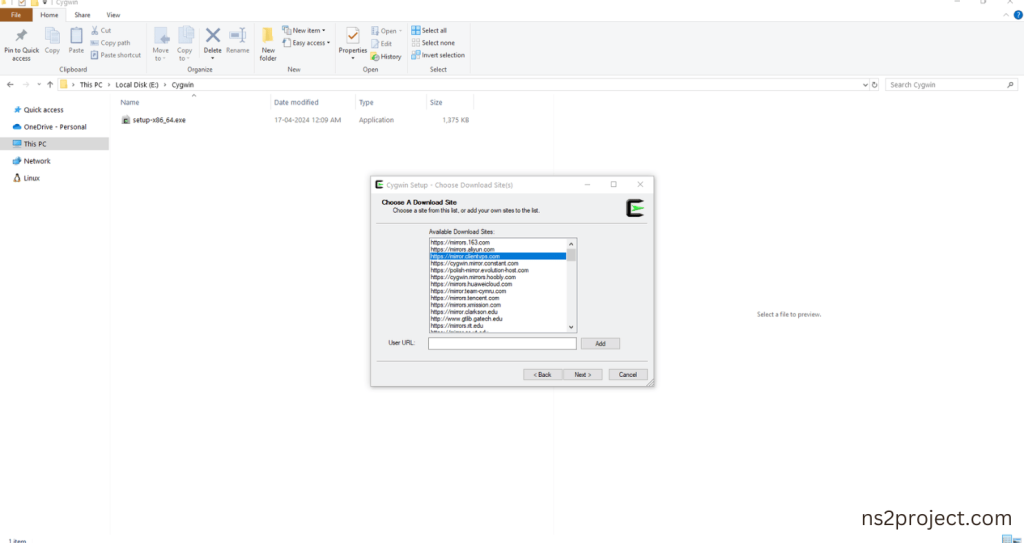Switch to the View ribbon tab
This screenshot has width=1024, height=543.
[113, 14]
